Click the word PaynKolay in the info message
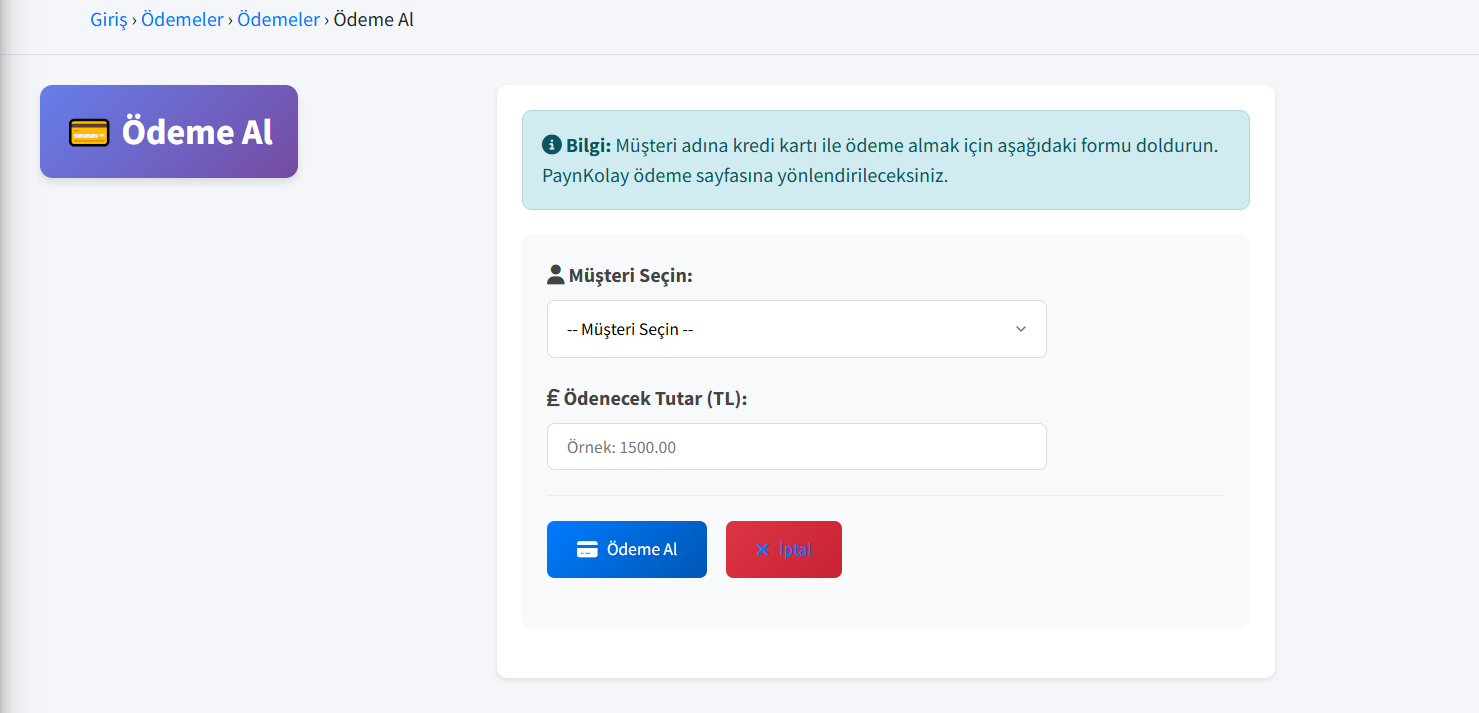The height and width of the screenshot is (713, 1479). tap(586, 176)
